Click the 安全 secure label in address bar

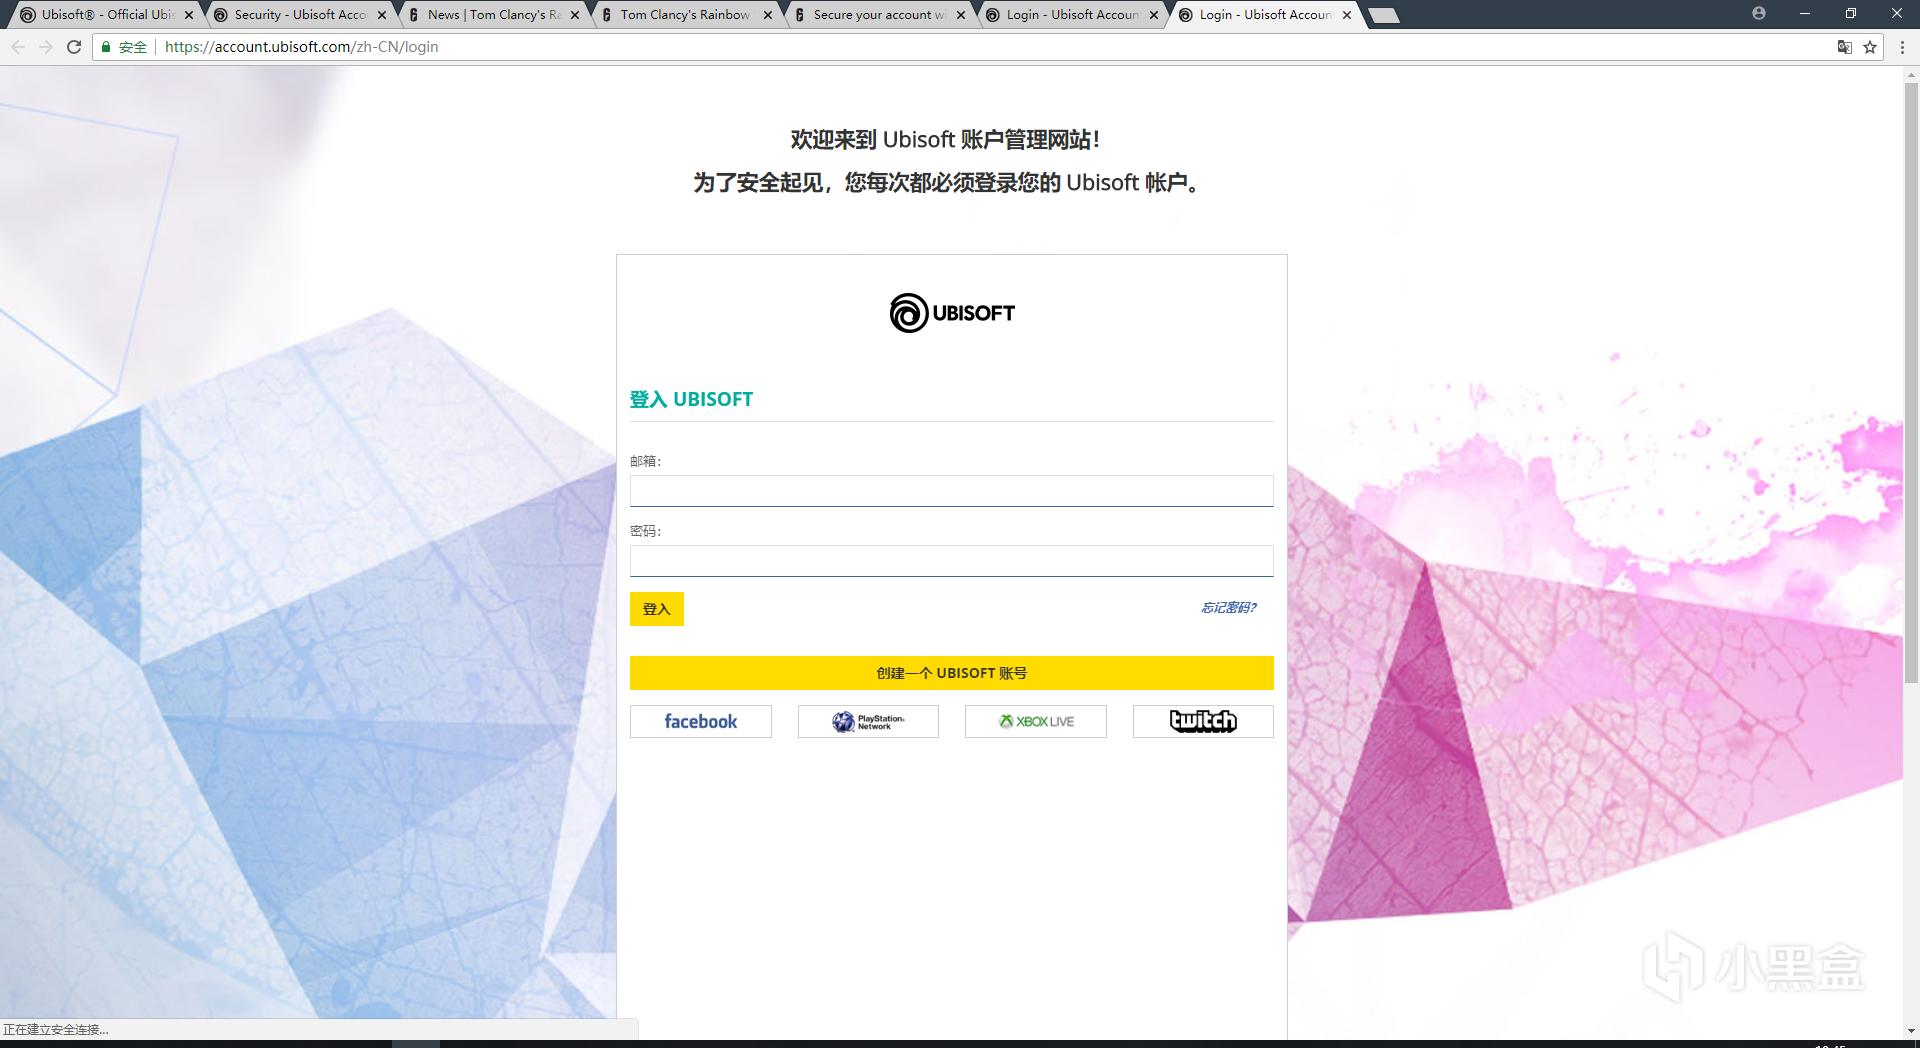click(133, 47)
